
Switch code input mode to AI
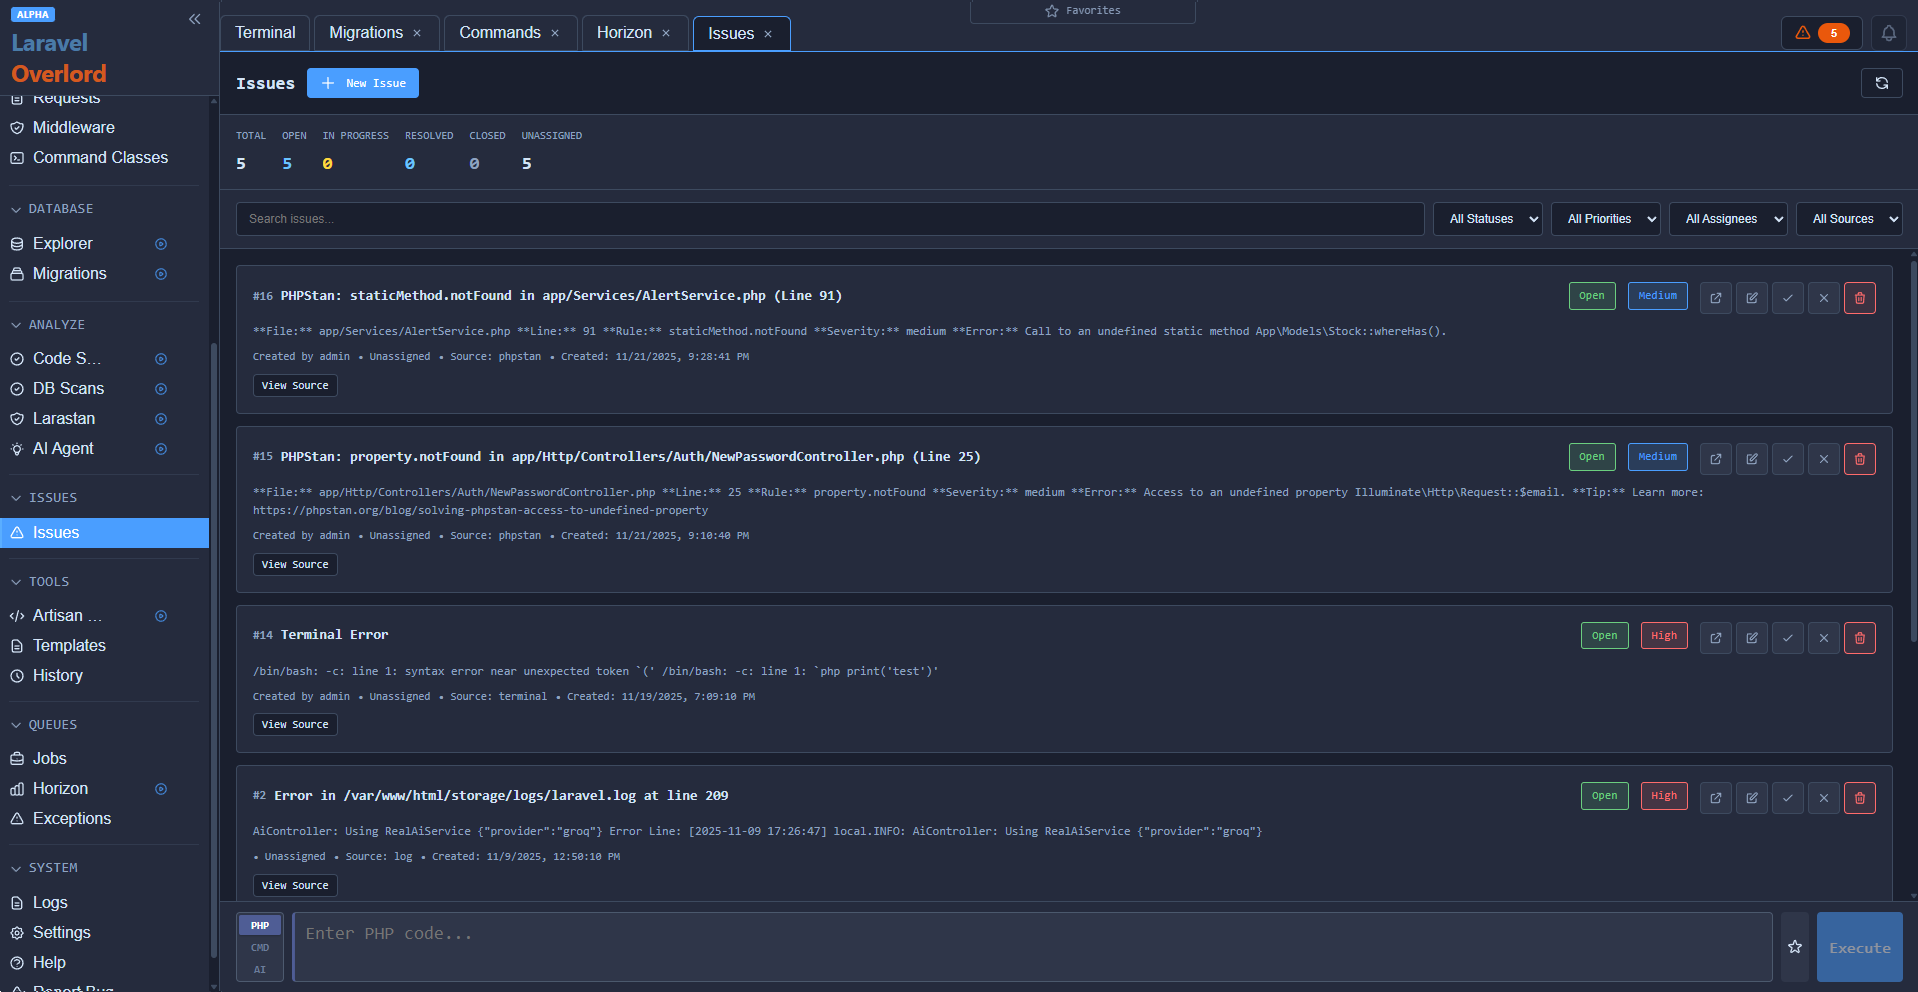(x=259, y=969)
